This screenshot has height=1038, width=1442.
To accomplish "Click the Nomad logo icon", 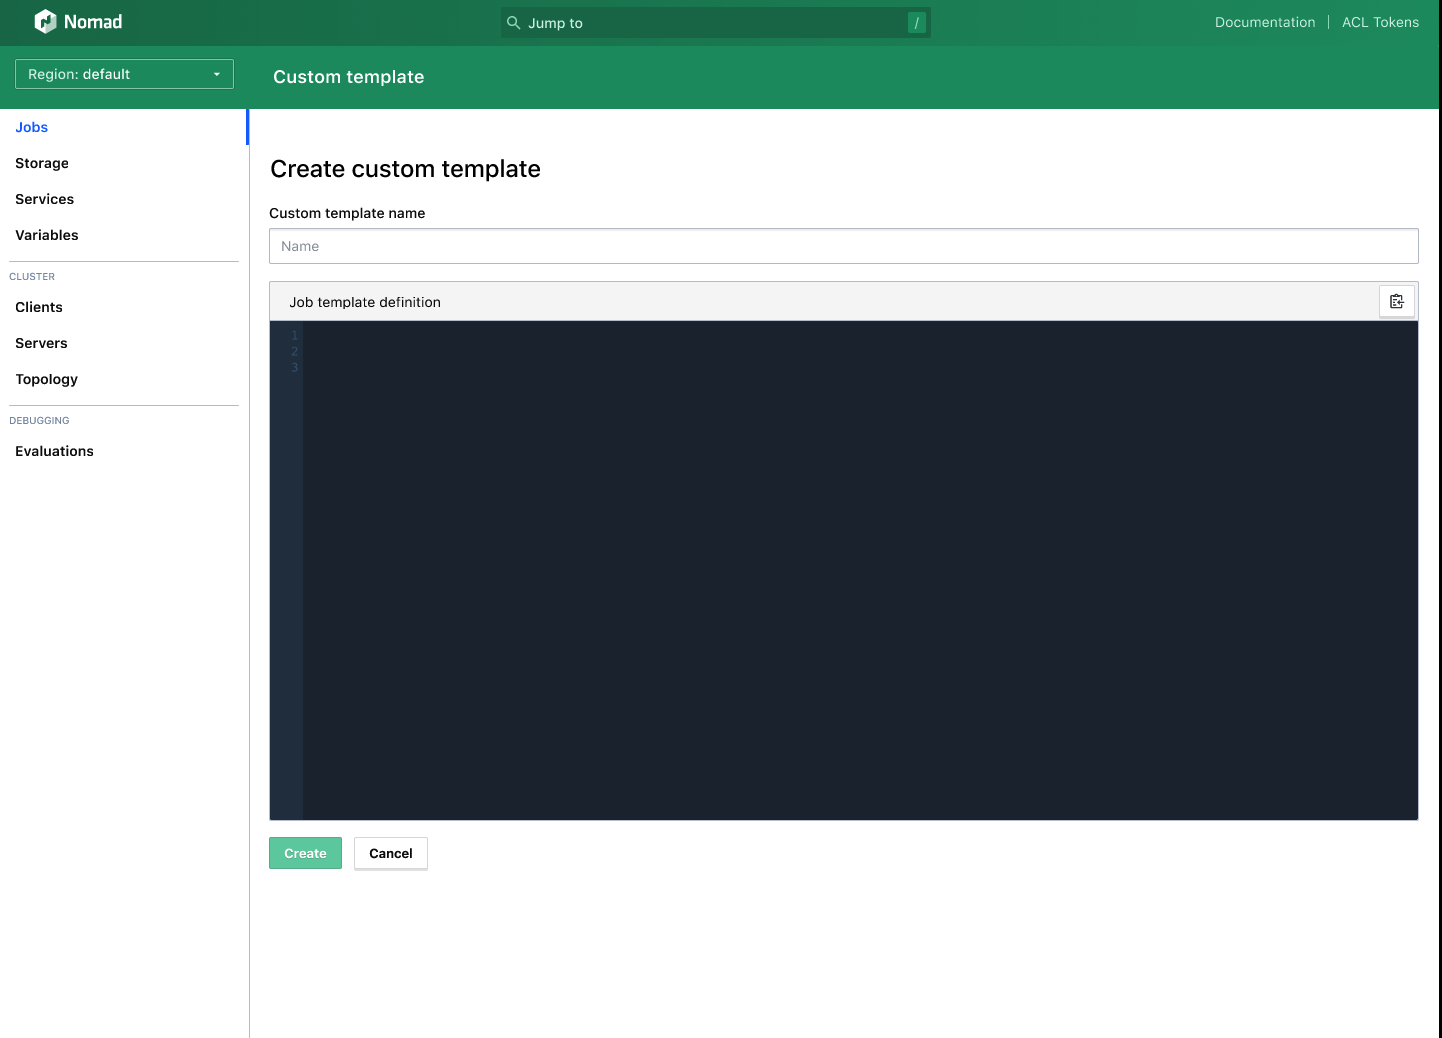I will [x=45, y=22].
